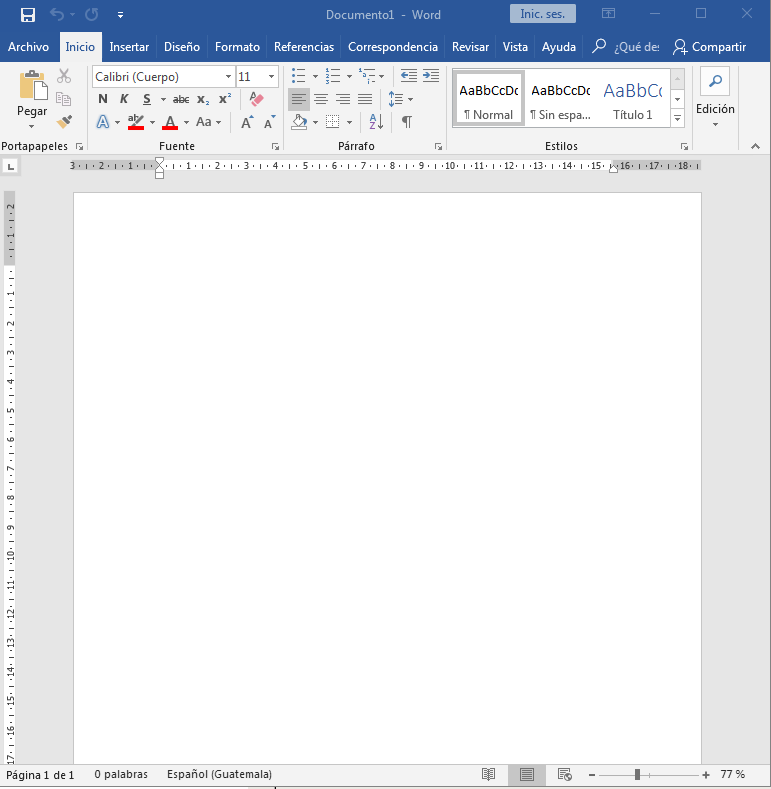Image resolution: width=771 pixels, height=789 pixels.
Task: Apply strikethrough (abc) formatting
Action: pyautogui.click(x=181, y=99)
